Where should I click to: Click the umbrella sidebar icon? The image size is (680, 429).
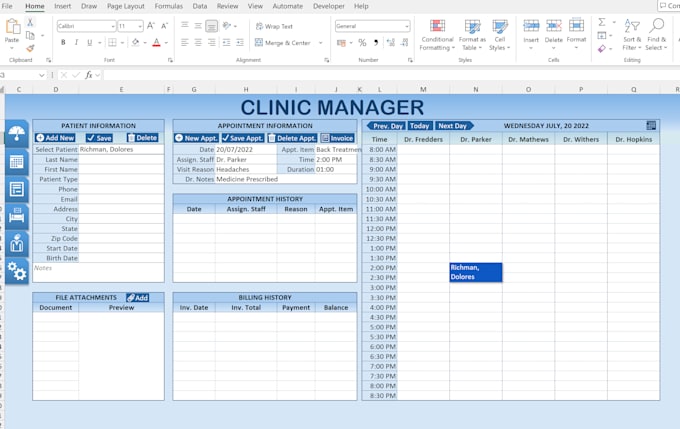16,134
